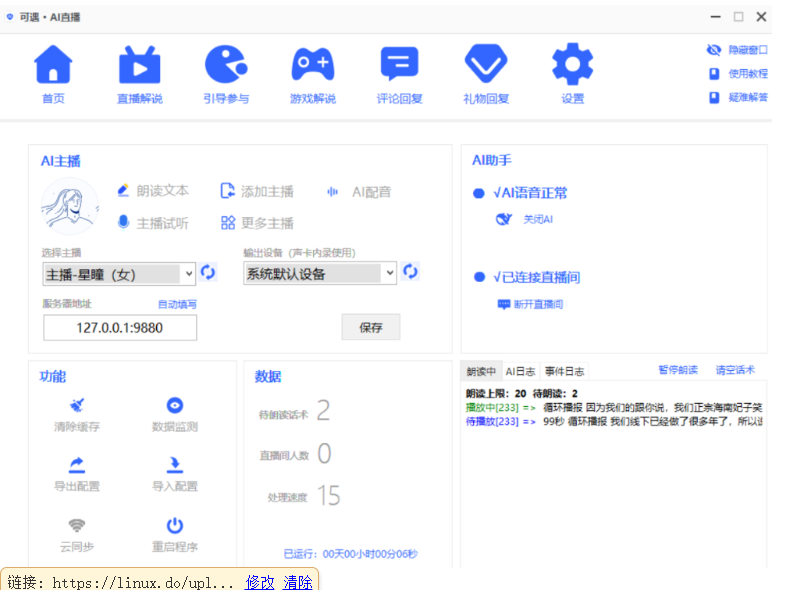
Task: Open 游戏解说 game commentary icon
Action: click(312, 66)
